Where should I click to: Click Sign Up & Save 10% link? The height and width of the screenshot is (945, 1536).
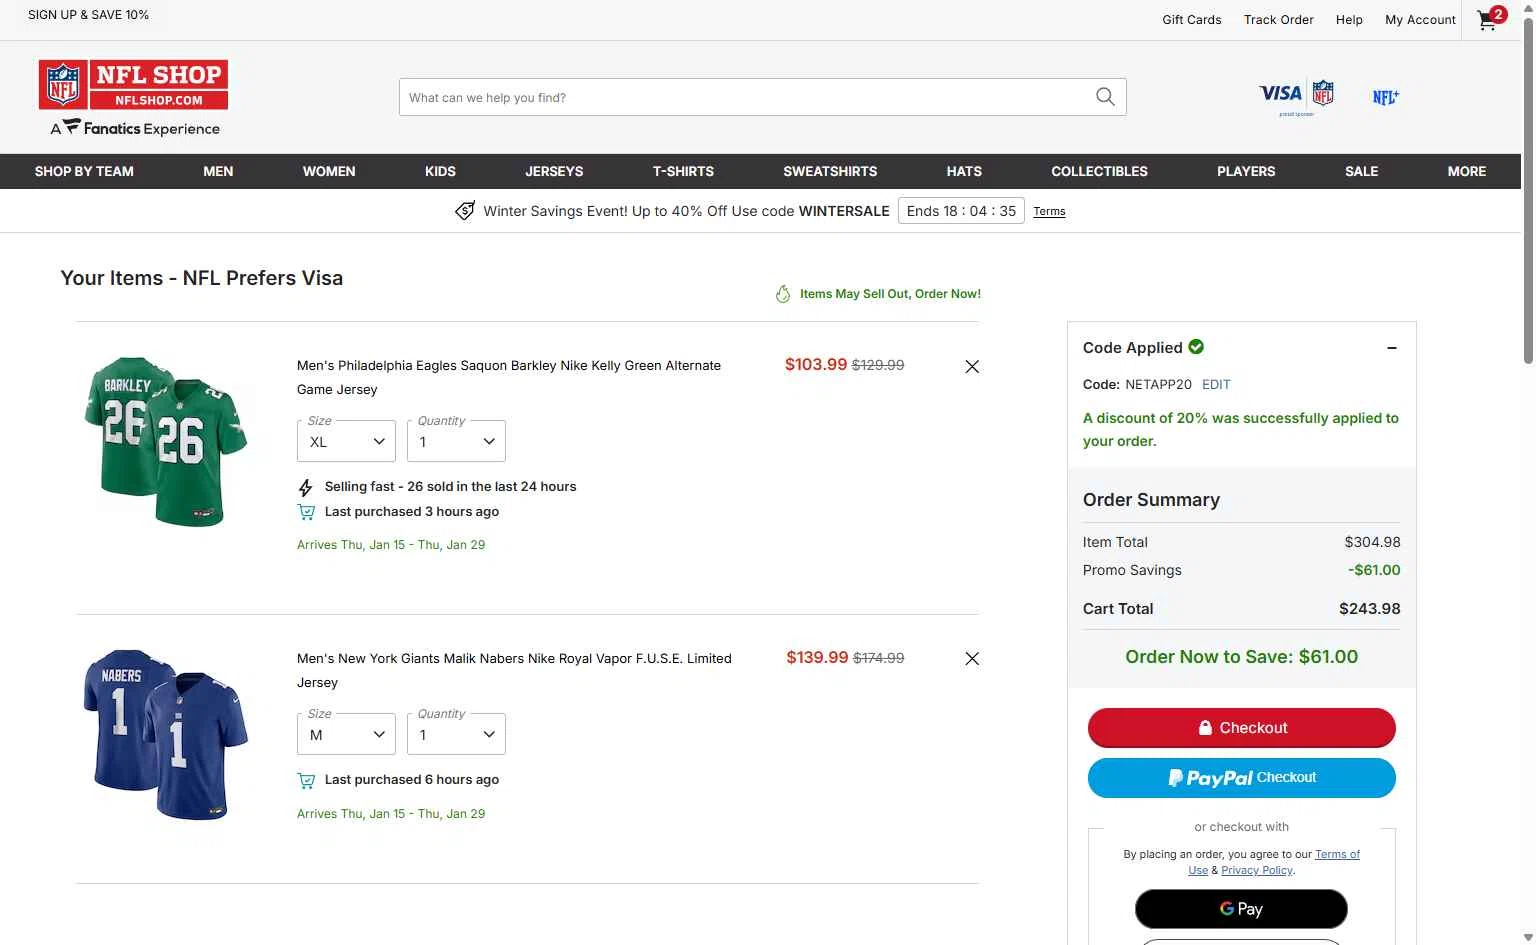[88, 15]
